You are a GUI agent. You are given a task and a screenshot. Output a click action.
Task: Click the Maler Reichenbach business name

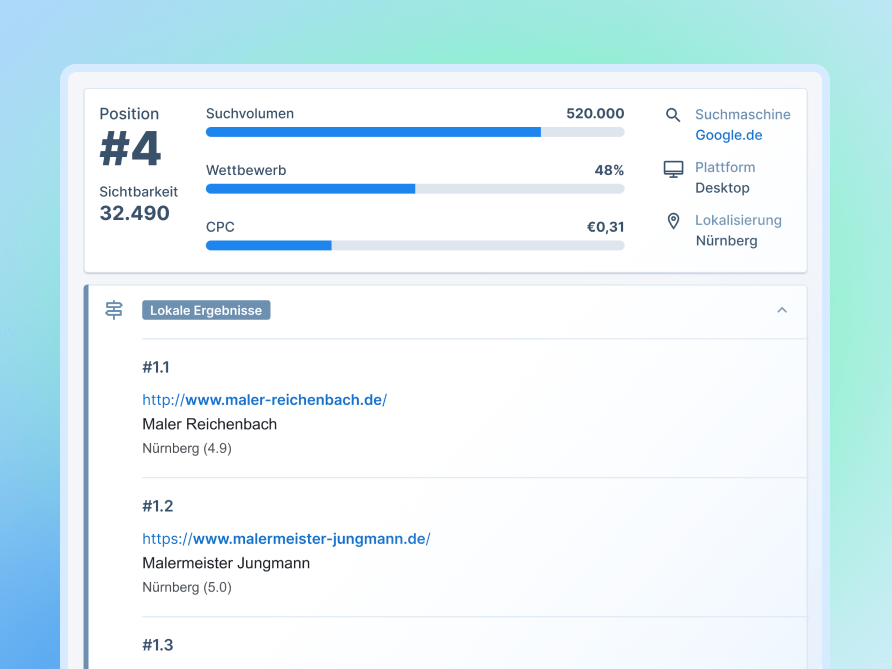209,424
